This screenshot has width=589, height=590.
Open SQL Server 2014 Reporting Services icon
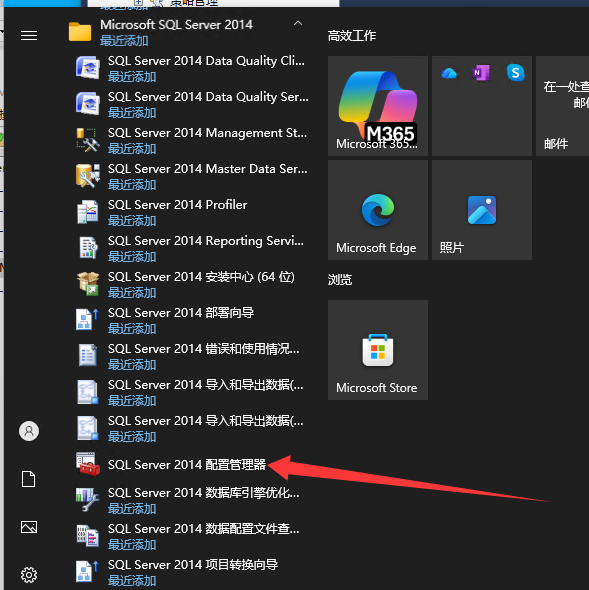(88, 248)
